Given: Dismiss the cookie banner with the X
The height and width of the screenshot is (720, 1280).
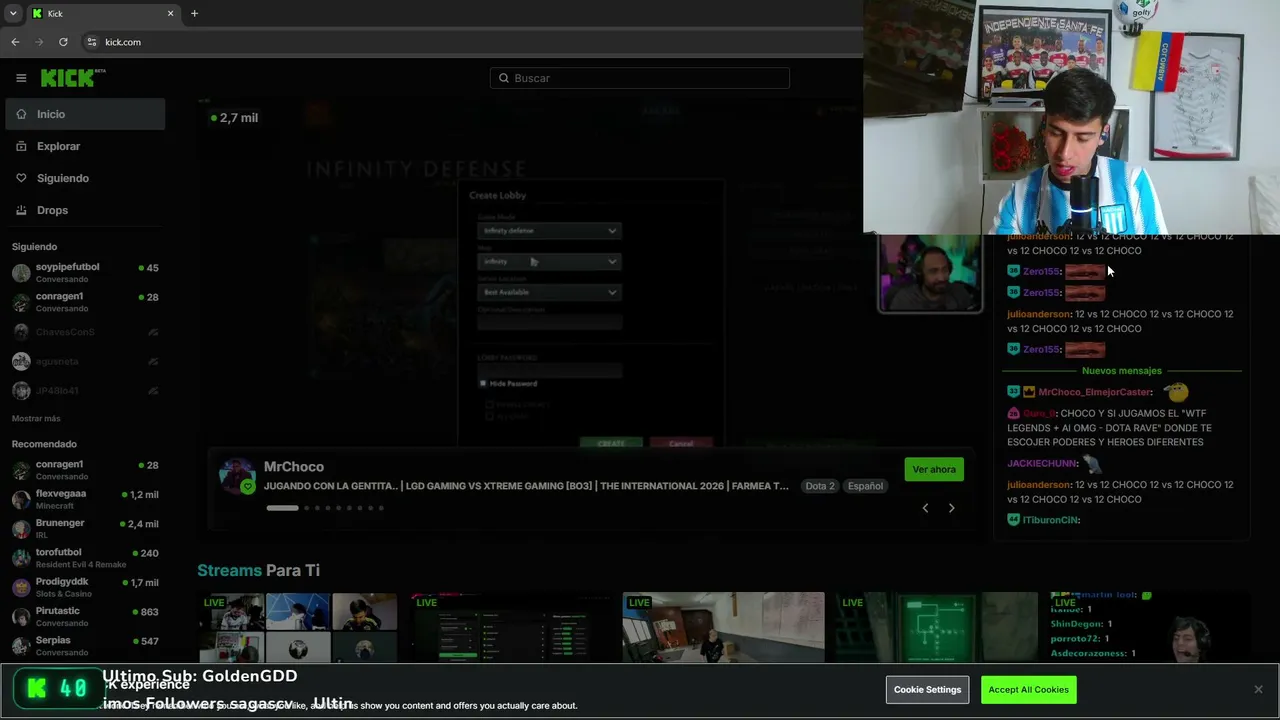Looking at the screenshot, I should click(x=1258, y=689).
